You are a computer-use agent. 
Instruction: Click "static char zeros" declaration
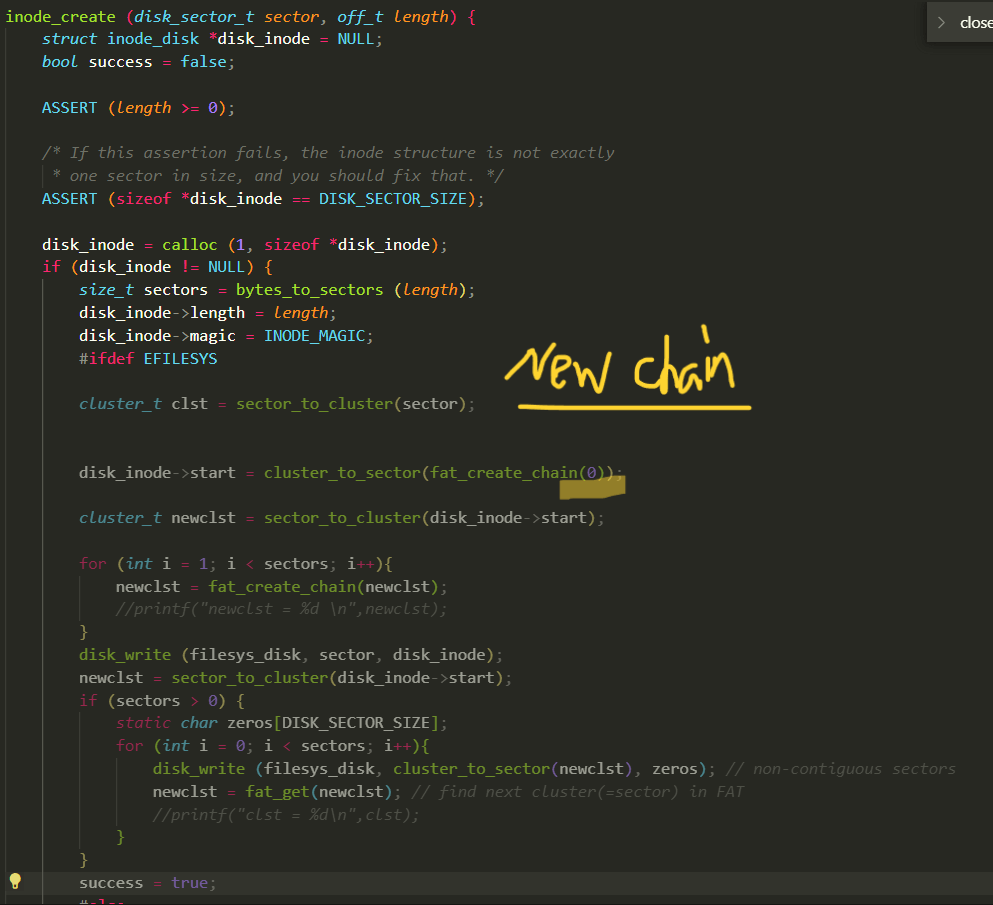(x=277, y=723)
